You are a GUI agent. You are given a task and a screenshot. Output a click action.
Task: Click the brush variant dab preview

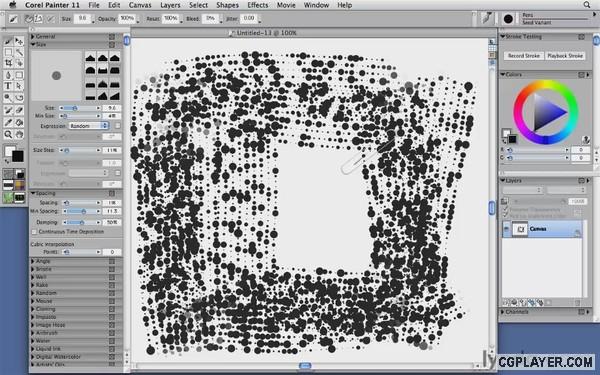[508, 19]
